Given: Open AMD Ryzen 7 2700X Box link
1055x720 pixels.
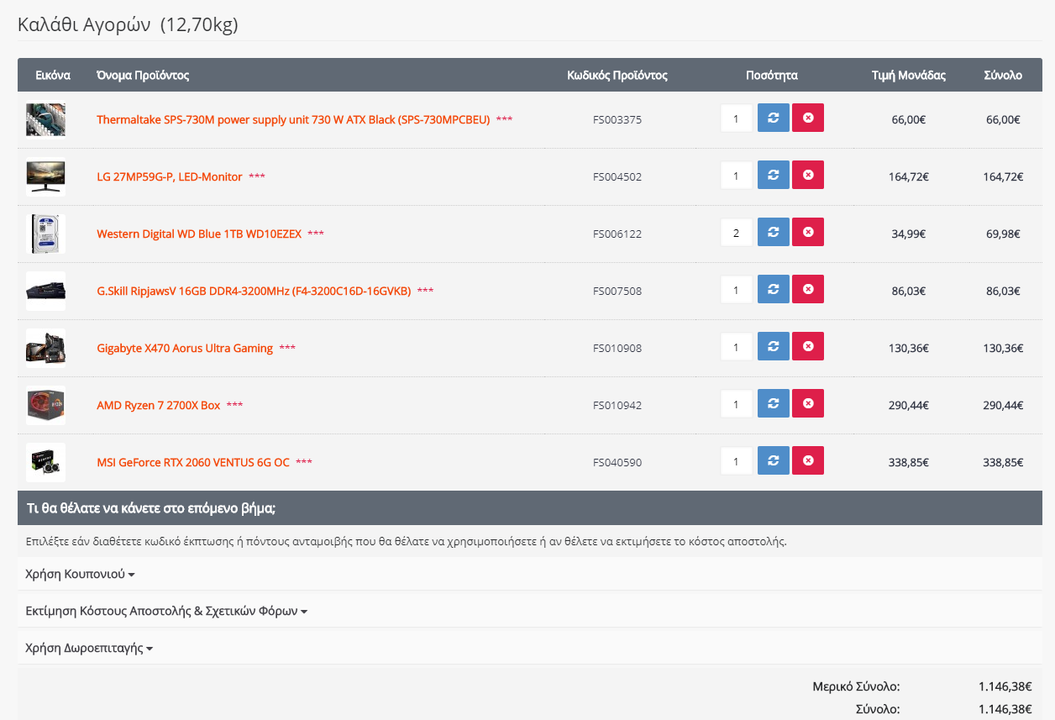Looking at the screenshot, I should pos(159,406).
